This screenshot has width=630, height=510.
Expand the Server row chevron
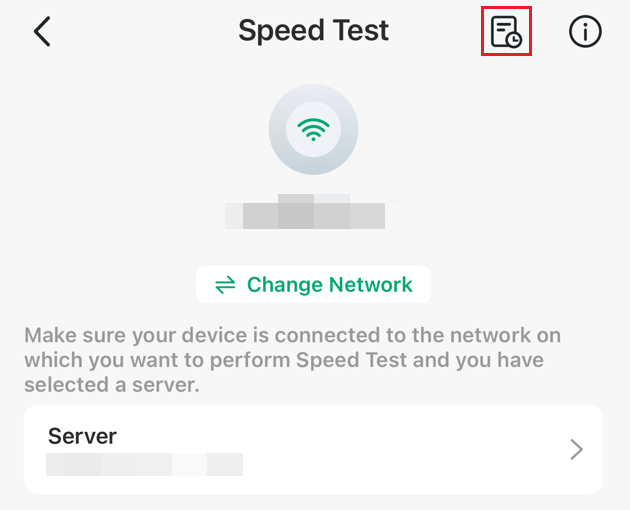(576, 450)
